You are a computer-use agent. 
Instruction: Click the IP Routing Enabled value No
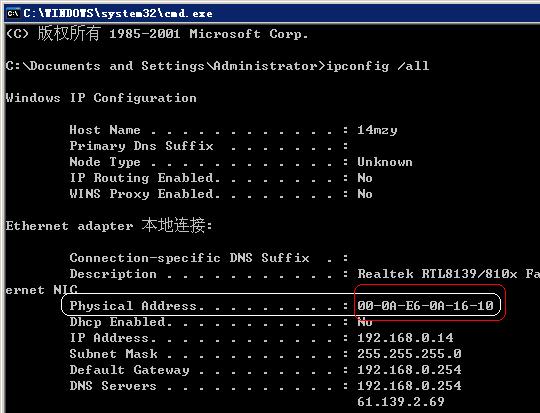(x=365, y=178)
